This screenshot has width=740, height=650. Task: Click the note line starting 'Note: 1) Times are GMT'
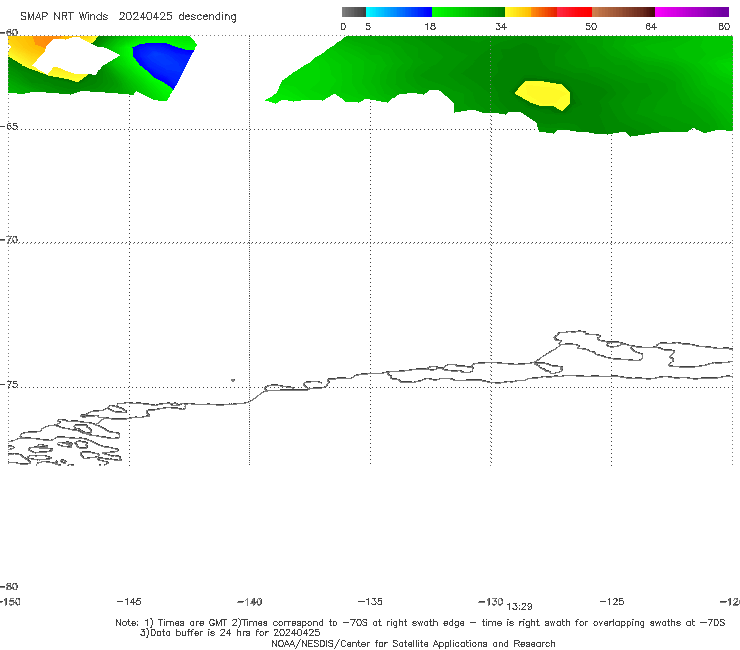click(420, 623)
